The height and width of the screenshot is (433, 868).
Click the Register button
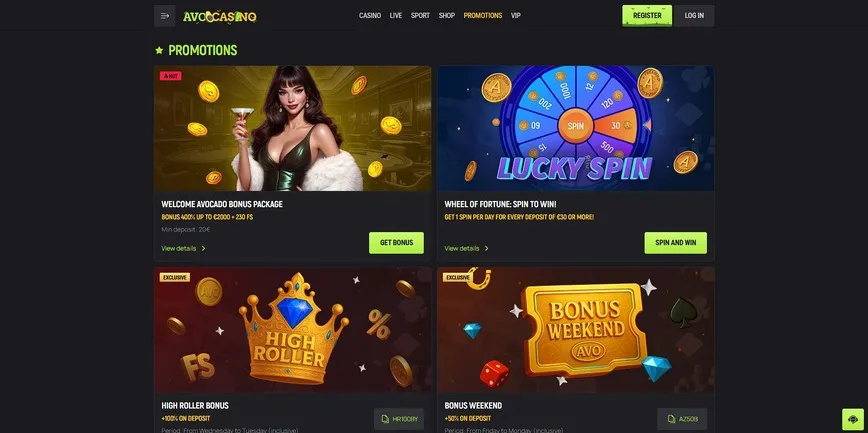[647, 16]
